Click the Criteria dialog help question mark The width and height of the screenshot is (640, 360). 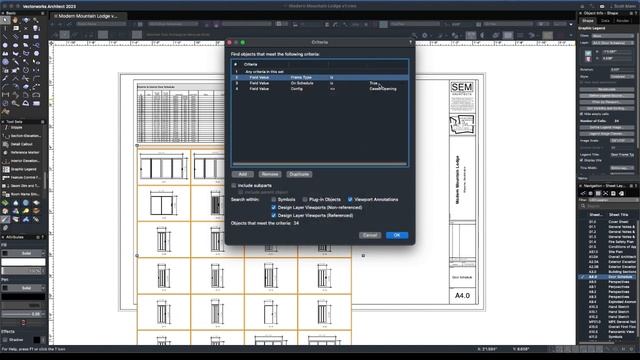tap(410, 42)
